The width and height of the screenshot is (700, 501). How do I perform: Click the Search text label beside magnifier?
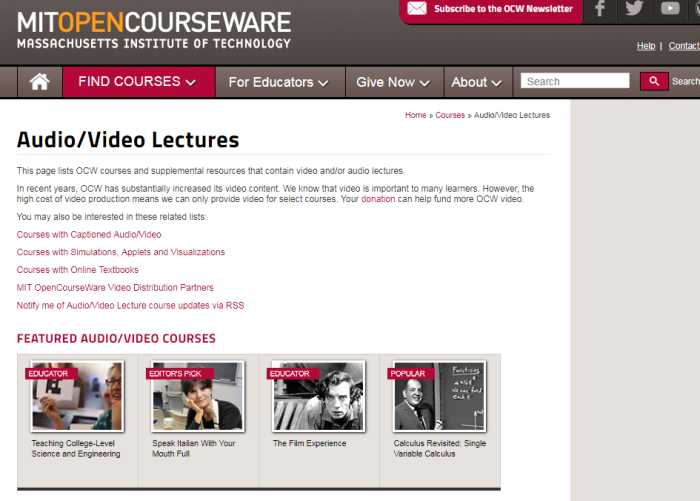pos(686,81)
